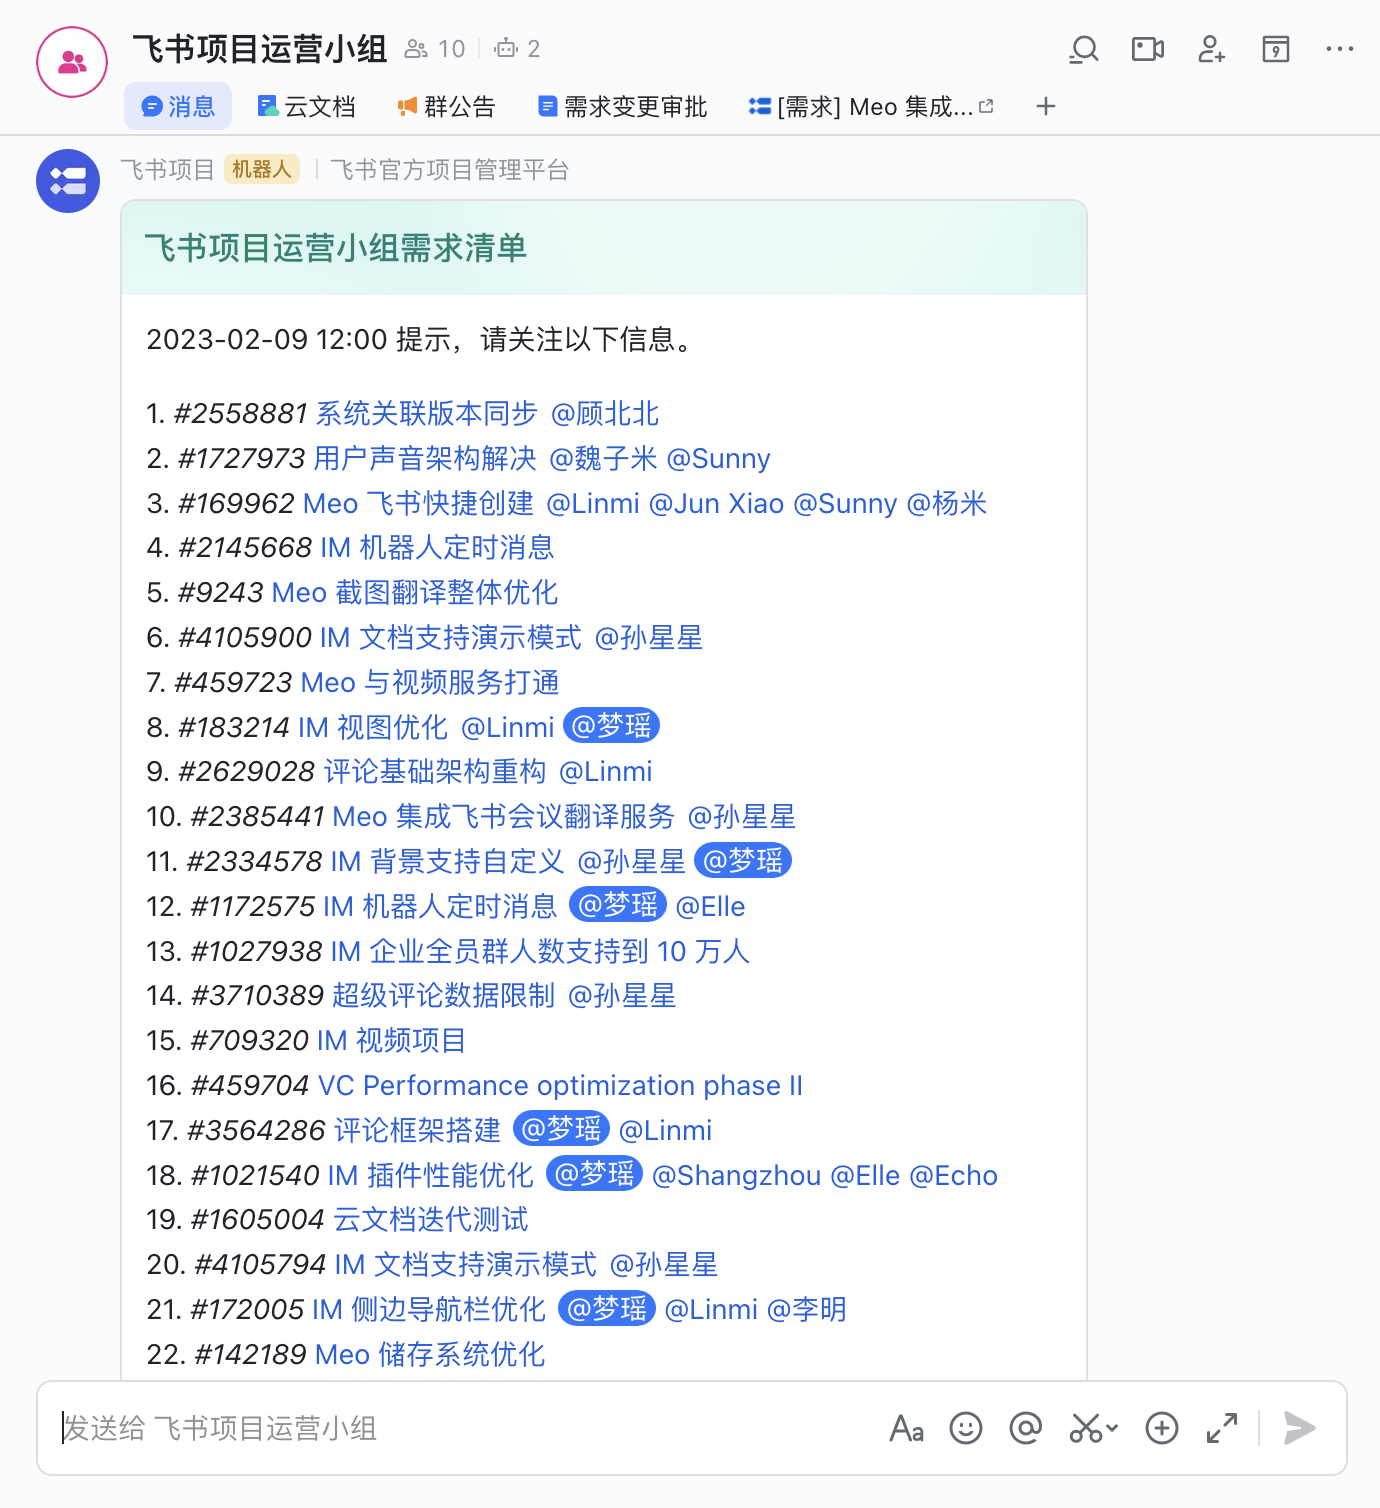The width and height of the screenshot is (1380, 1508).
Task: Show the group member count 10
Action: click(x=435, y=49)
